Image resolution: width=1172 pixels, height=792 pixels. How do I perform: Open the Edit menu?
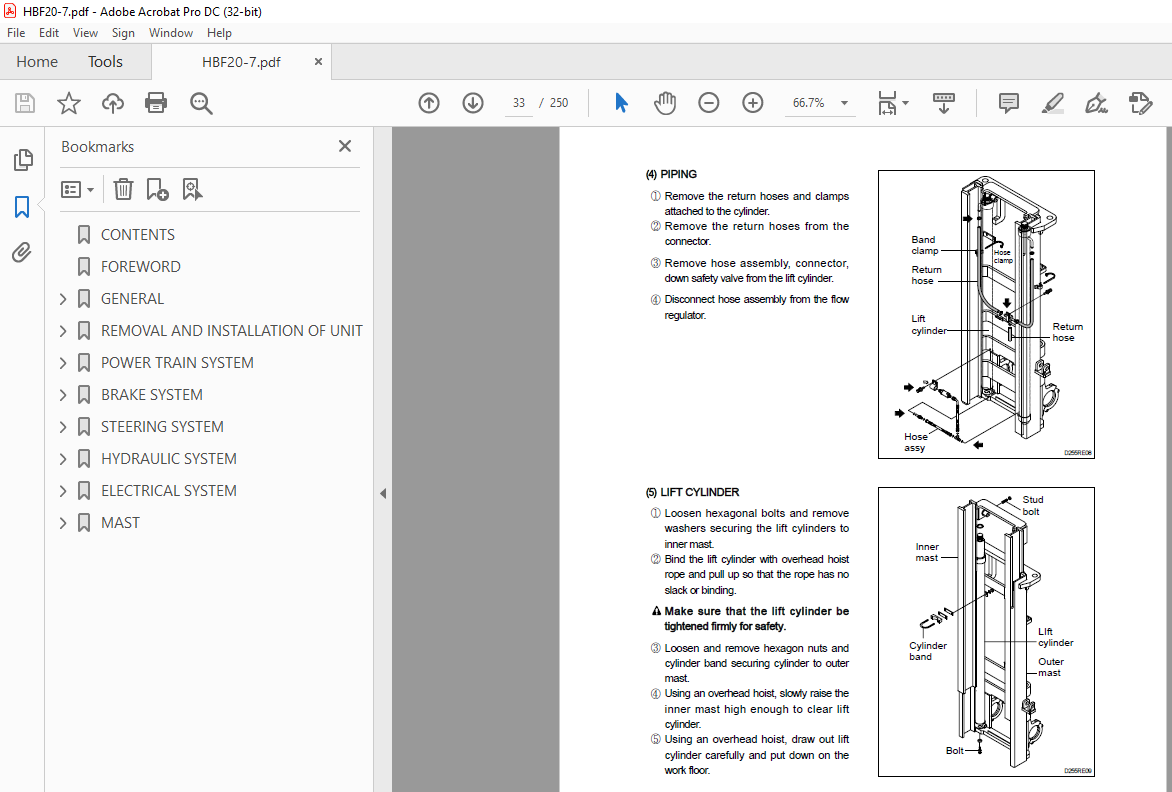point(49,33)
